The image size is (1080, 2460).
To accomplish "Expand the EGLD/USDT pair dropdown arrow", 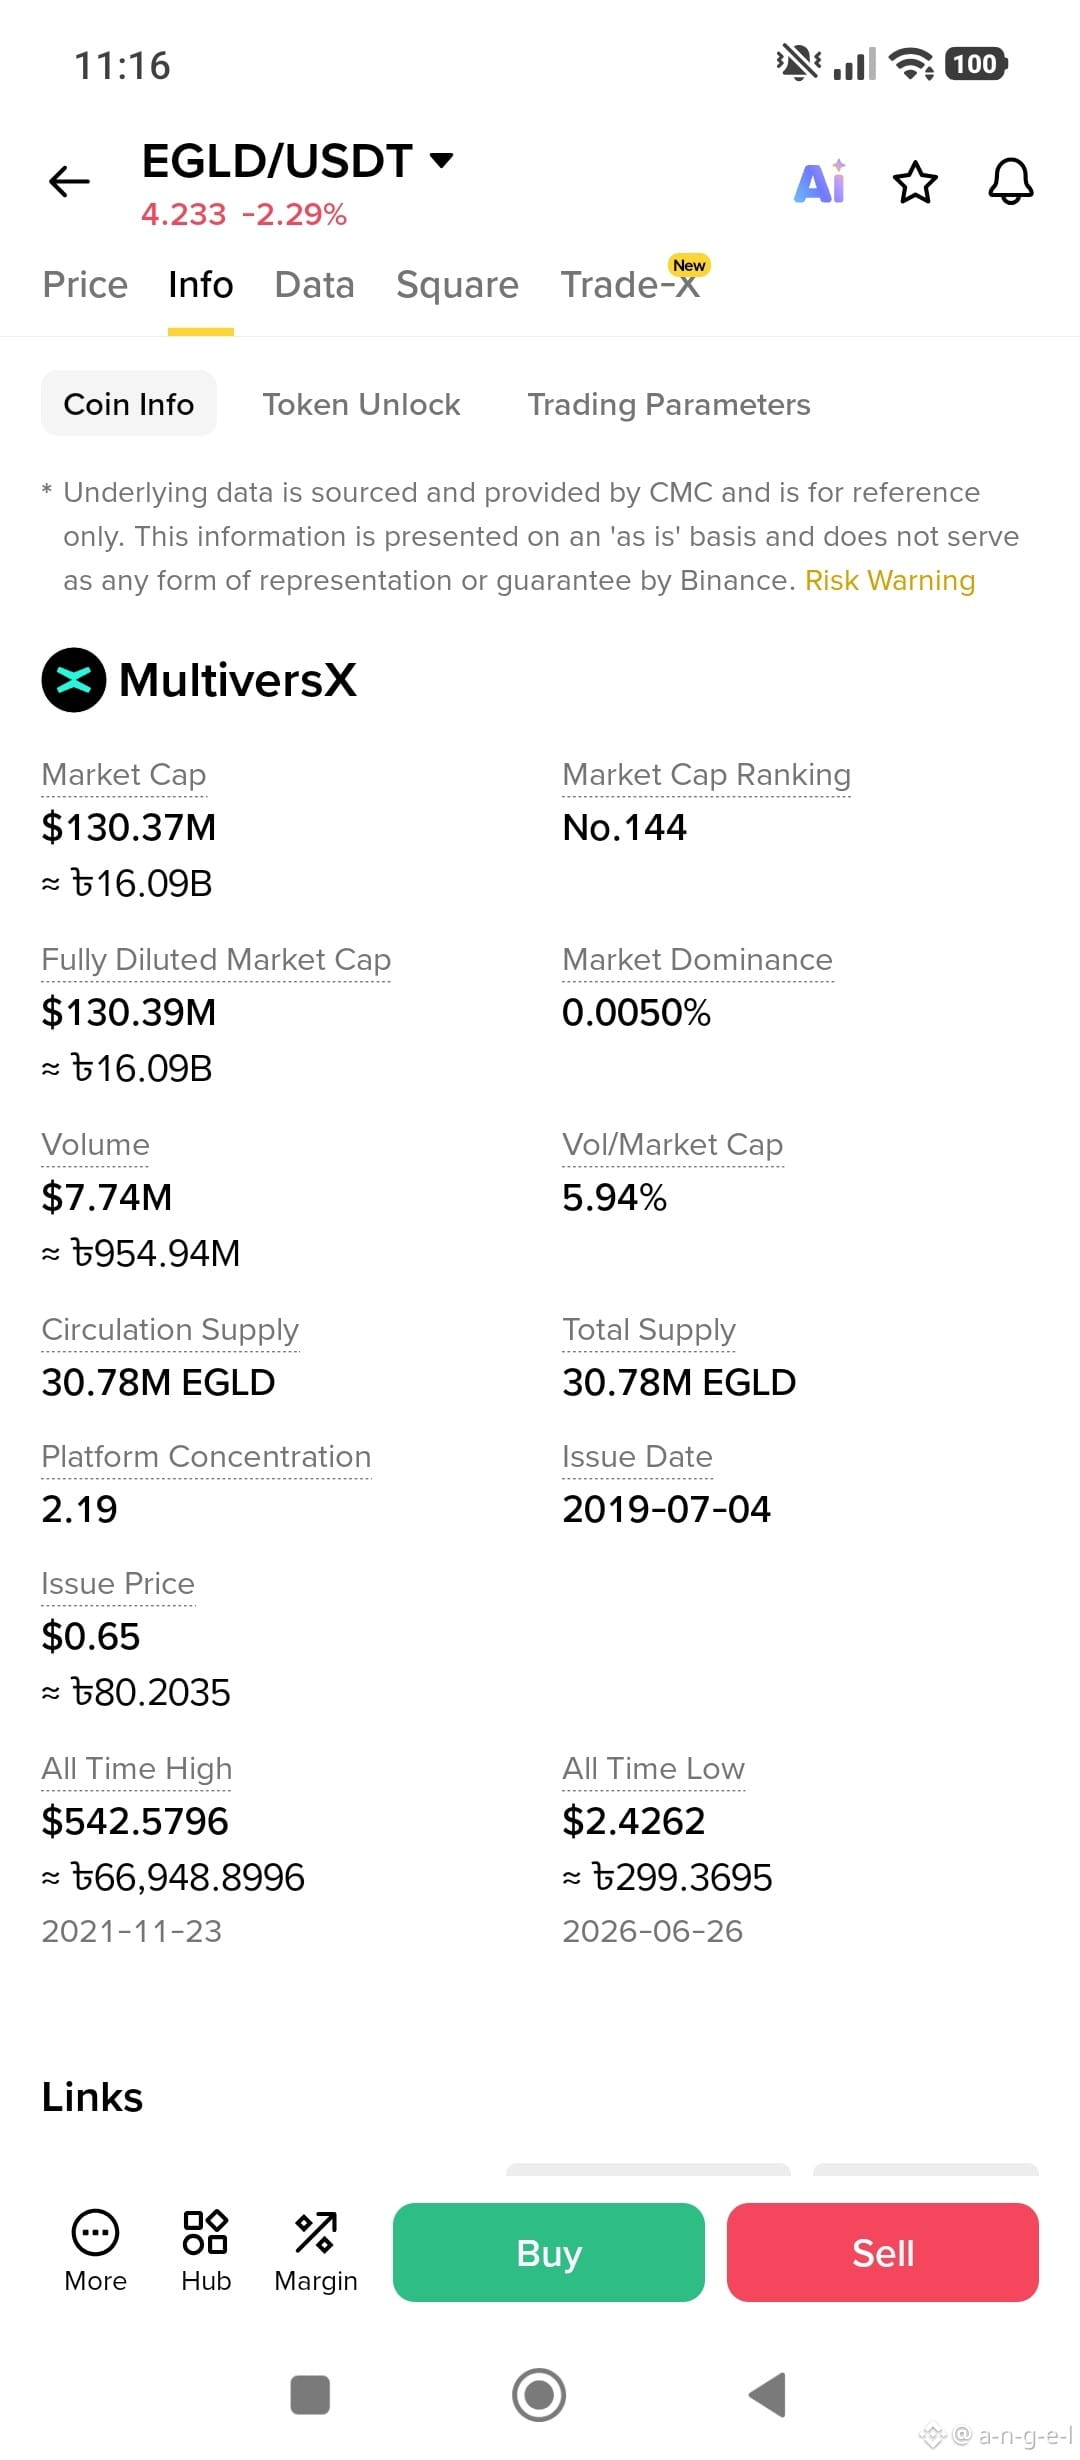I will click(x=441, y=160).
